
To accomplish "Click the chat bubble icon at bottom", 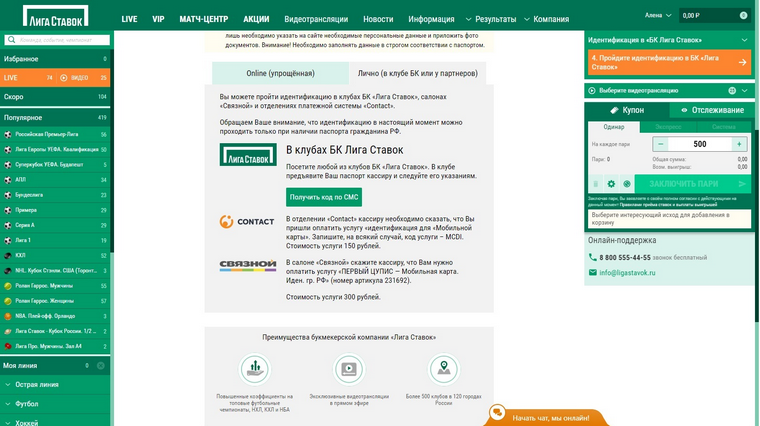I will click(x=497, y=412).
